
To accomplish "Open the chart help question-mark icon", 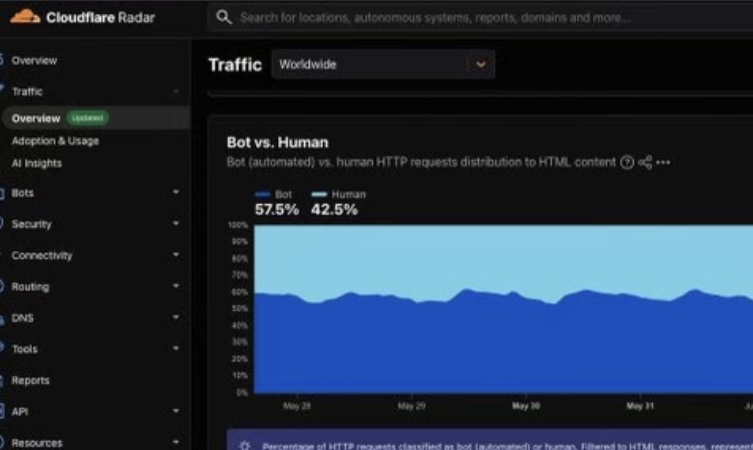I will tap(627, 162).
